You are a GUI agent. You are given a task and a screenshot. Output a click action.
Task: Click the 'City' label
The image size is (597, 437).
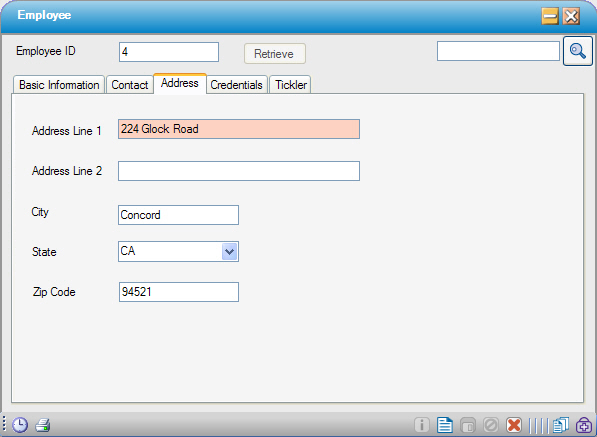(x=40, y=212)
